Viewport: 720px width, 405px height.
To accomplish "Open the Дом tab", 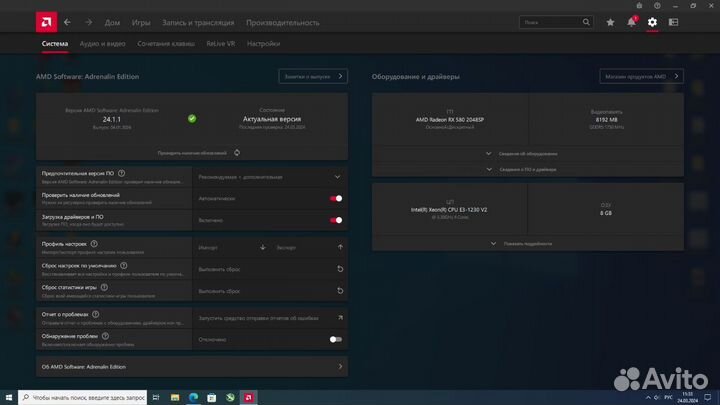I will [x=112, y=22].
